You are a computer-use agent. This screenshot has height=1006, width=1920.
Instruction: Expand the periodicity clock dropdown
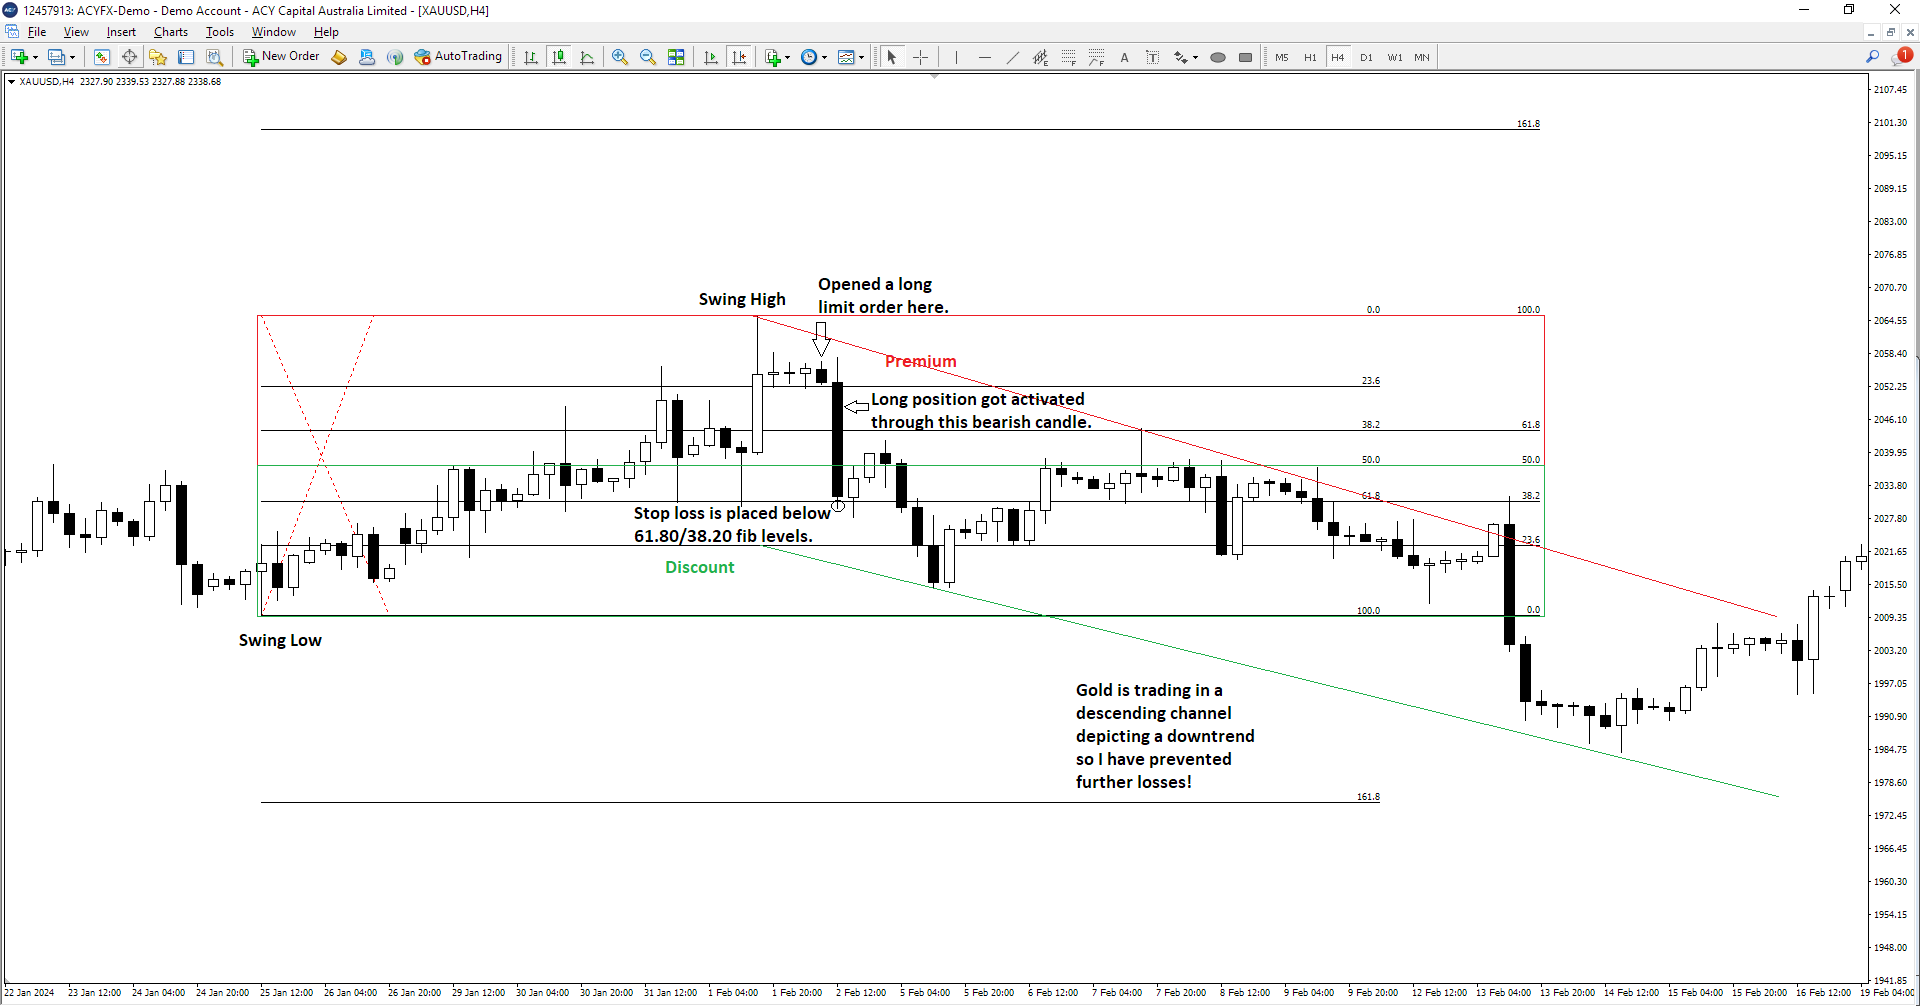pyautogui.click(x=824, y=57)
